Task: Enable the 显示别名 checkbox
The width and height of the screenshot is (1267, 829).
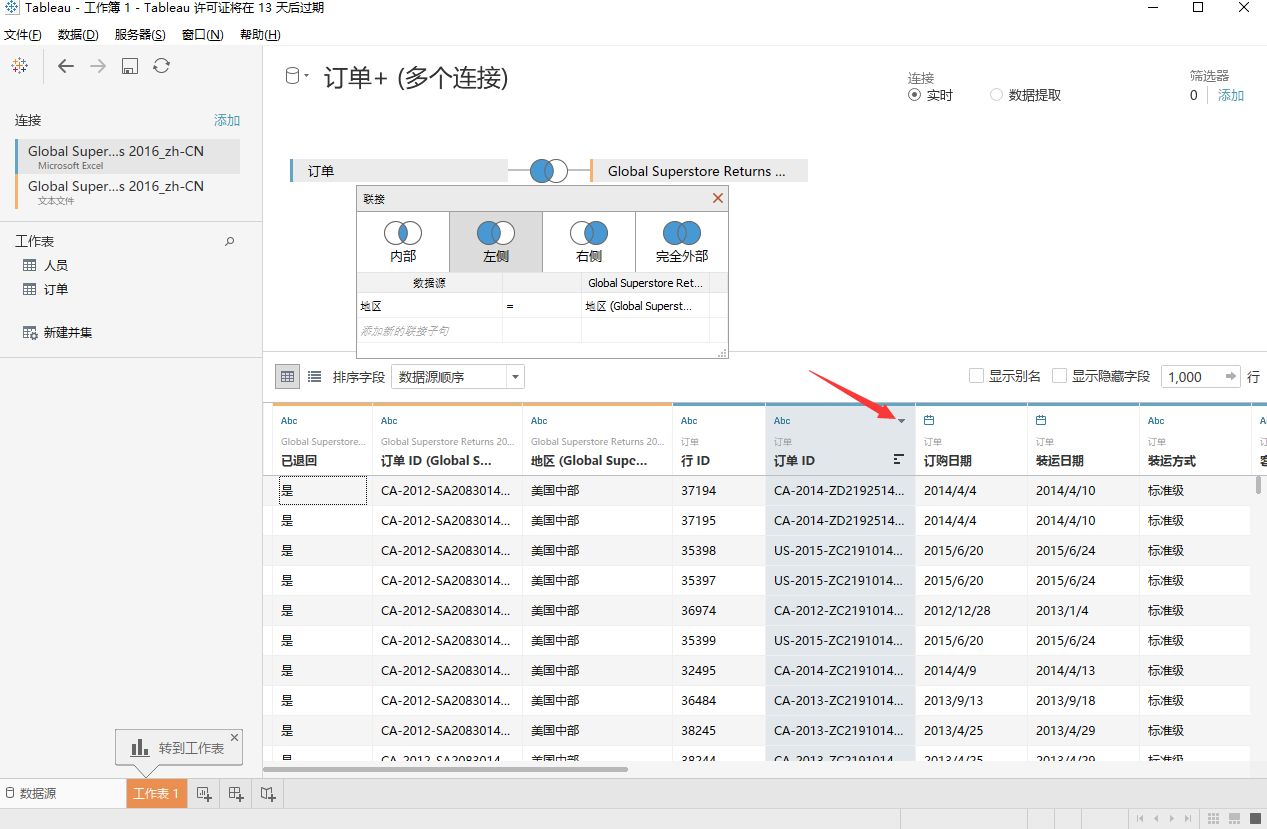Action: pos(977,376)
